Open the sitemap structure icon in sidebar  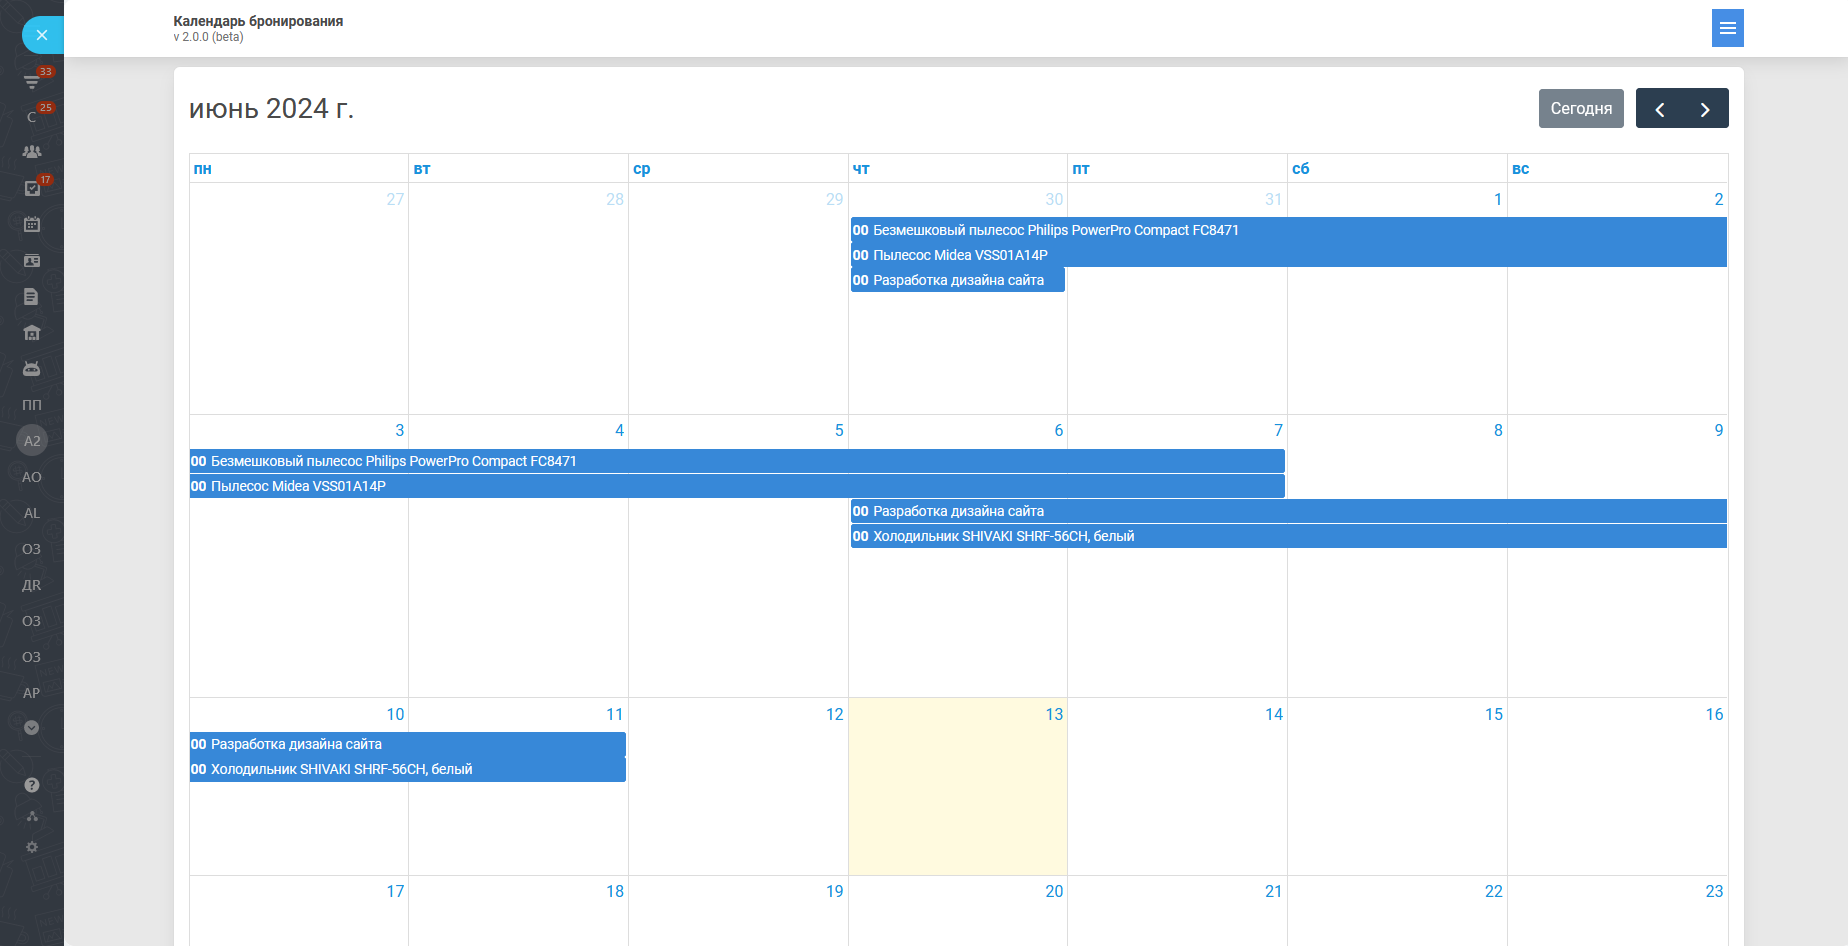coord(32,816)
